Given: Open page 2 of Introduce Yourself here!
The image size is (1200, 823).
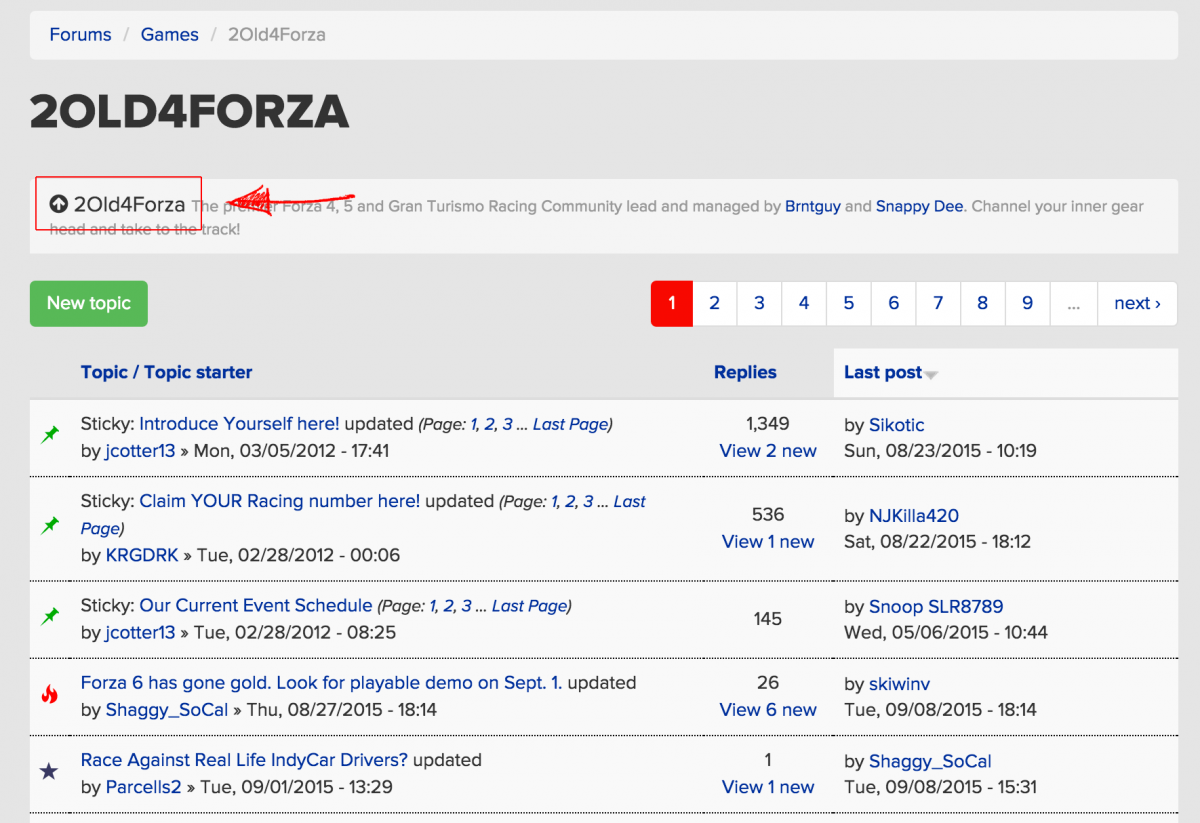Looking at the screenshot, I should (489, 424).
